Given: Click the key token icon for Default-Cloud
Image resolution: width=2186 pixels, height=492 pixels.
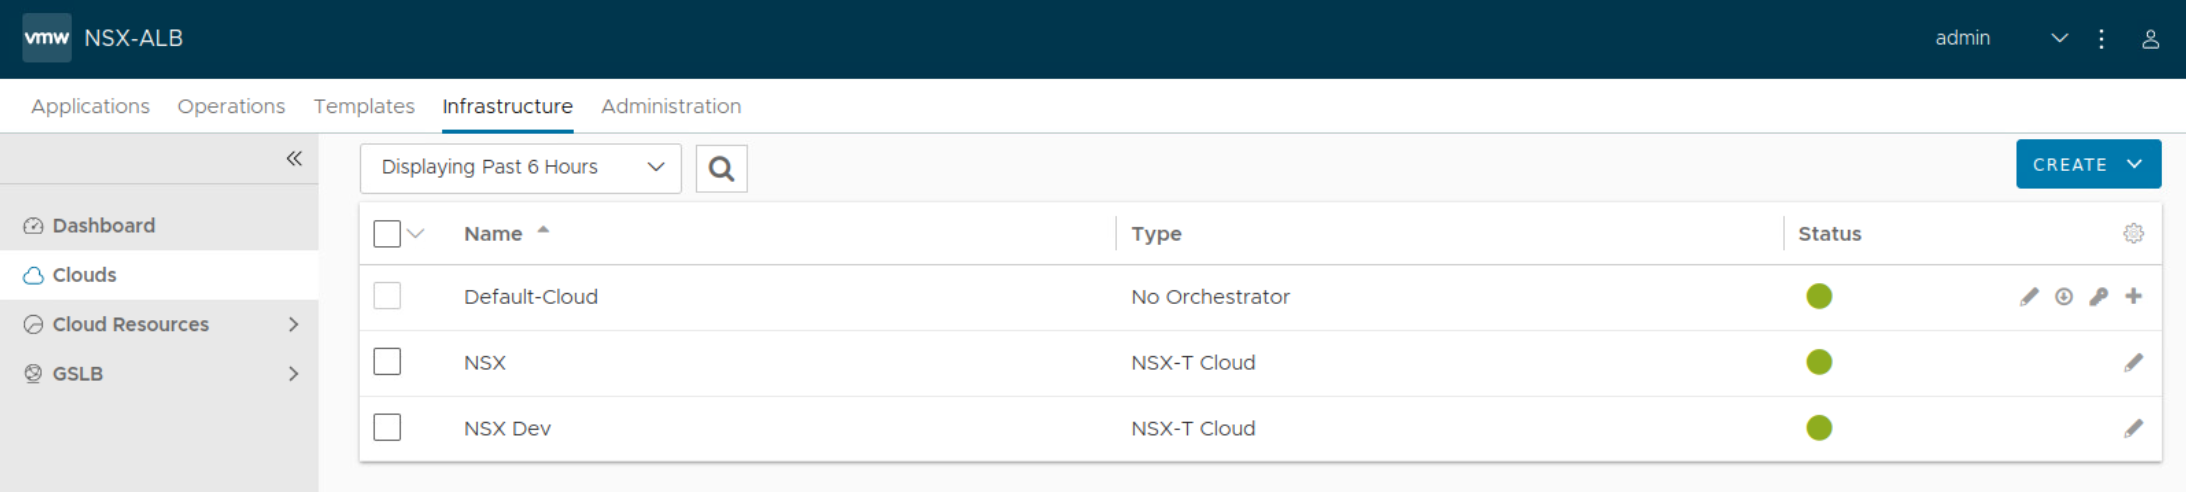Looking at the screenshot, I should coord(2098,297).
